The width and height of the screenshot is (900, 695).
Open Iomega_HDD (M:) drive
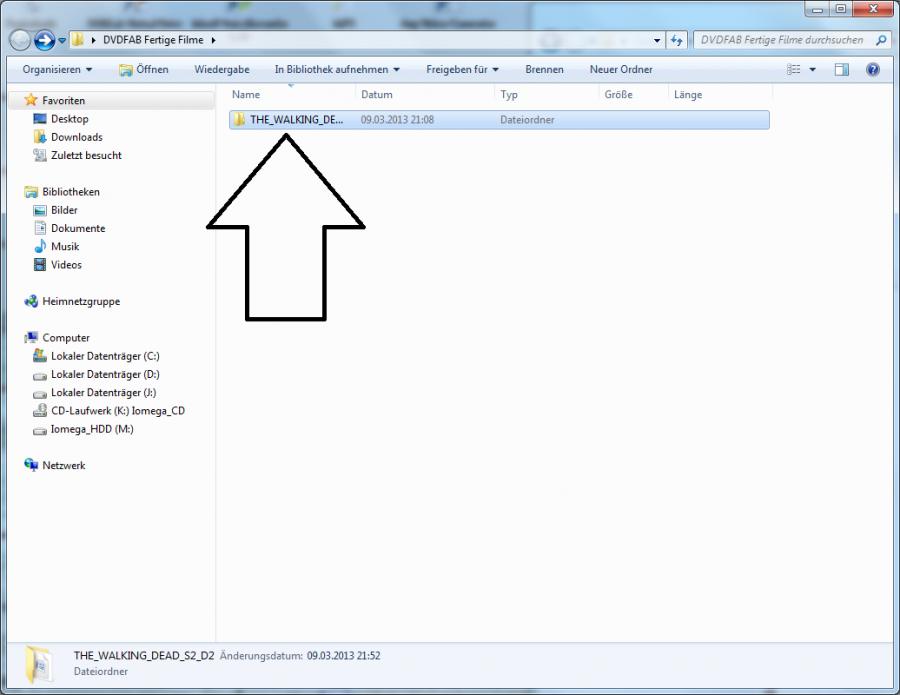coord(92,429)
